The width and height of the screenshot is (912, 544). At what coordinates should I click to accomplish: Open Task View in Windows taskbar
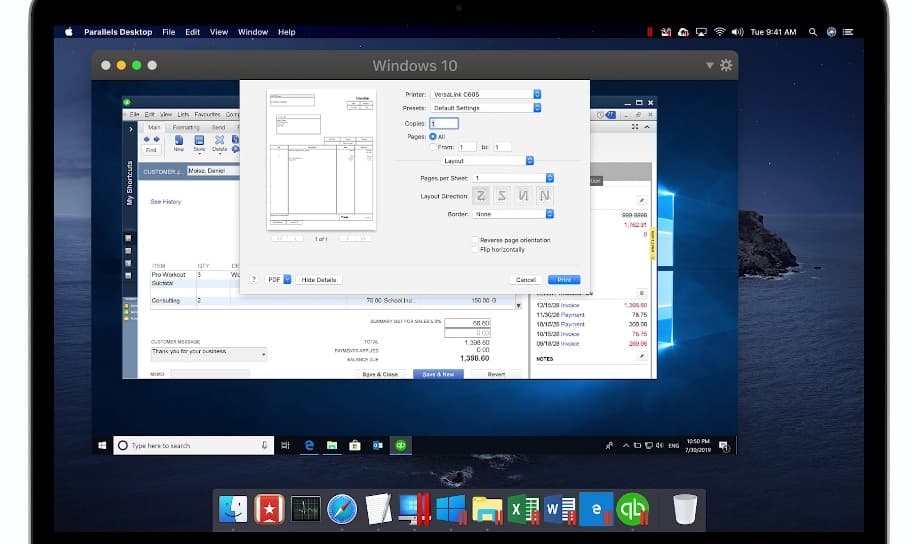coord(285,446)
